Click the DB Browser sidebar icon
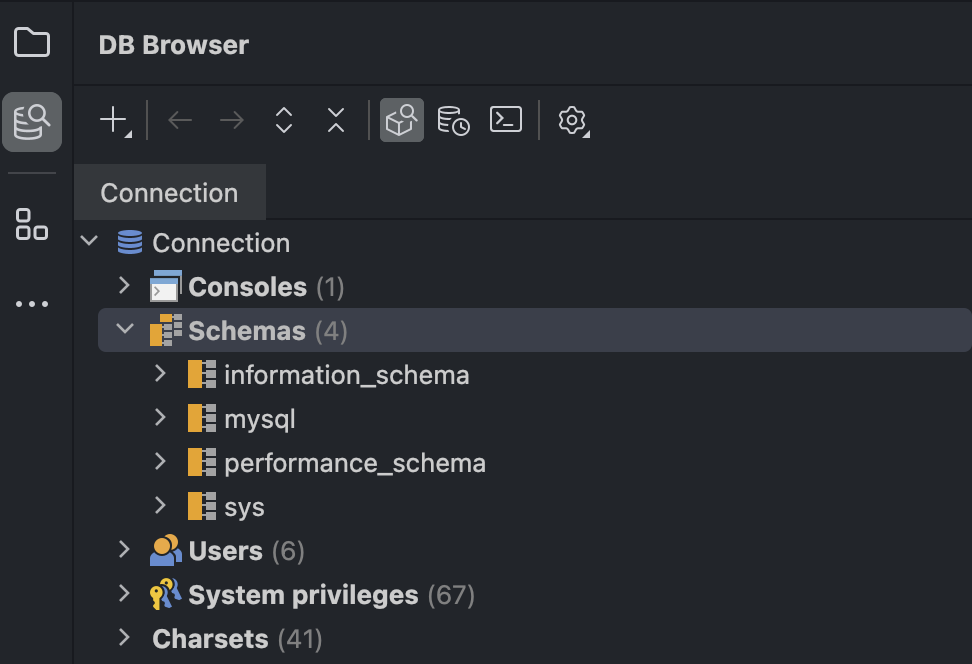The image size is (972, 664). tap(32, 122)
